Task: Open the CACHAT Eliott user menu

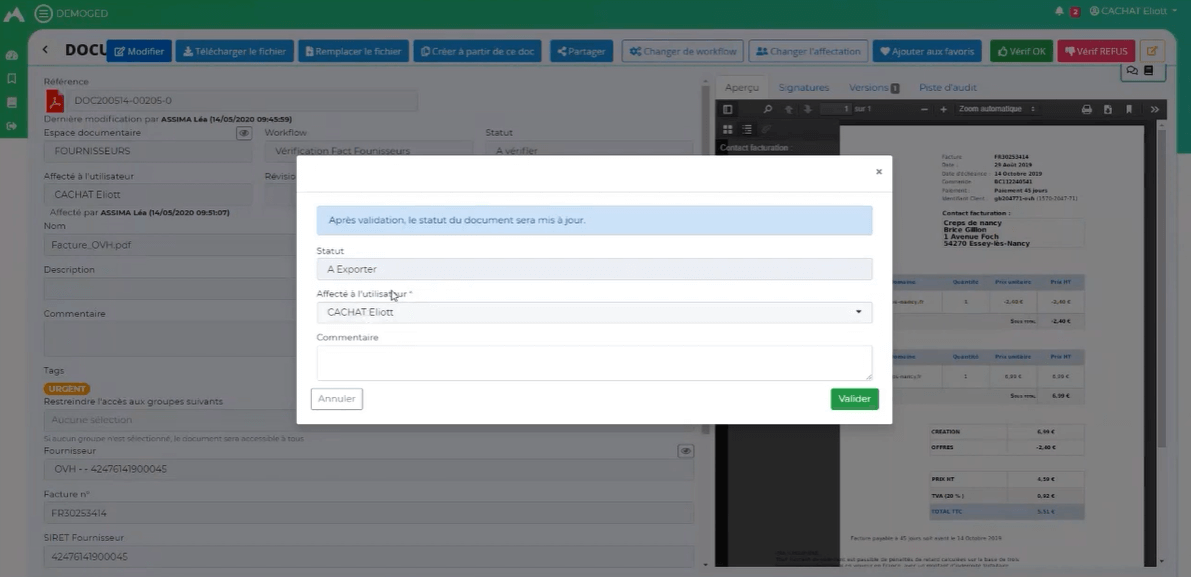Action: point(1133,11)
